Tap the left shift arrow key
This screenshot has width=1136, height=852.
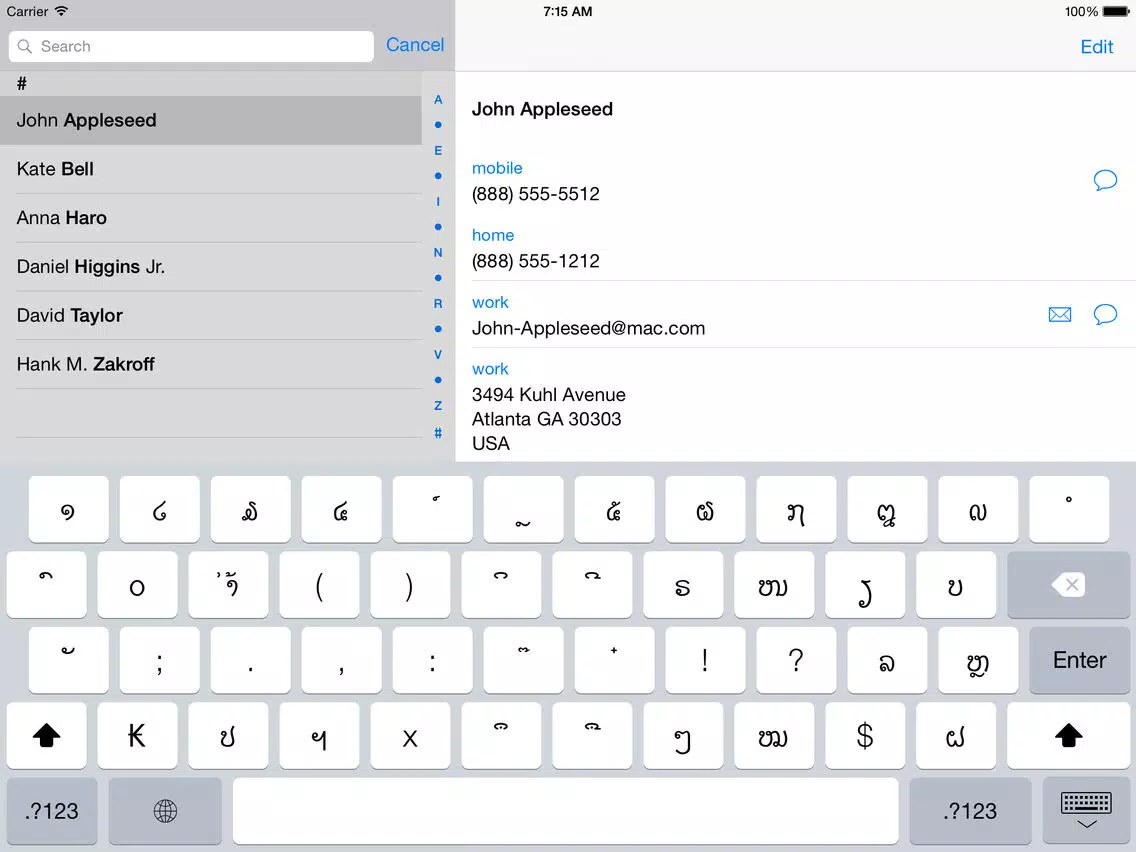tap(46, 735)
